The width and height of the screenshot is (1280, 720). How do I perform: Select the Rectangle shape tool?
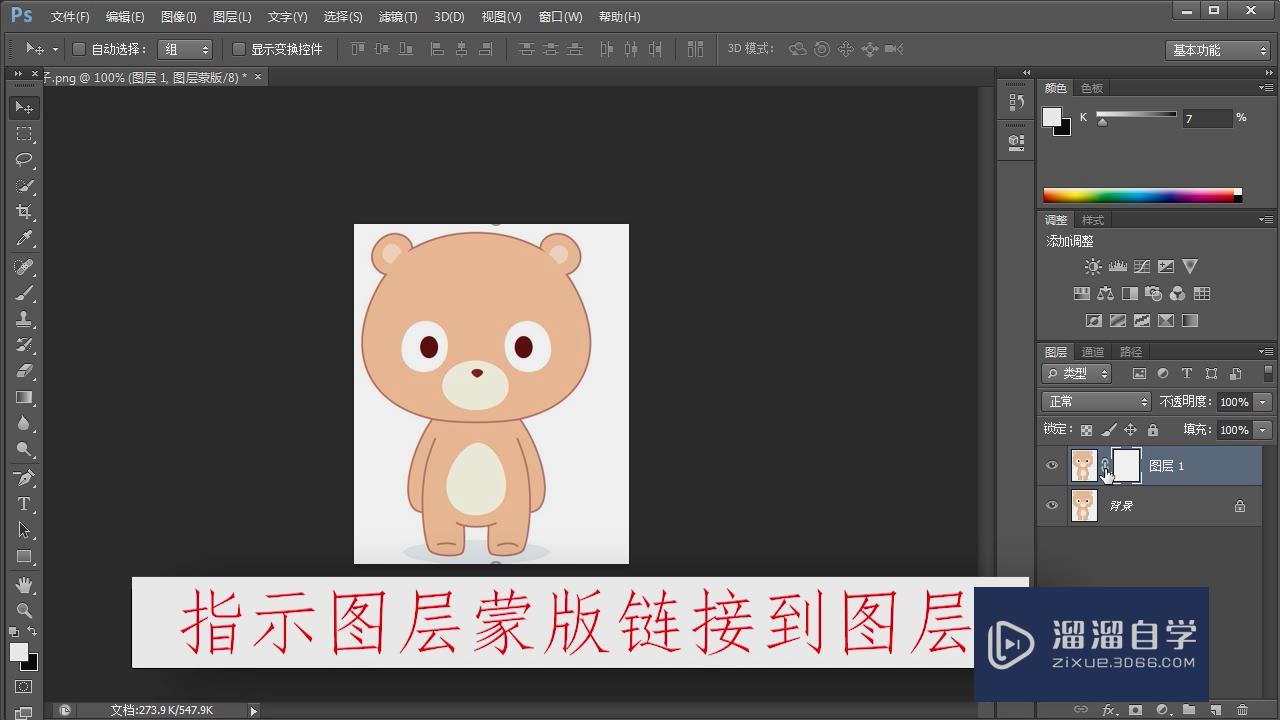(24, 556)
